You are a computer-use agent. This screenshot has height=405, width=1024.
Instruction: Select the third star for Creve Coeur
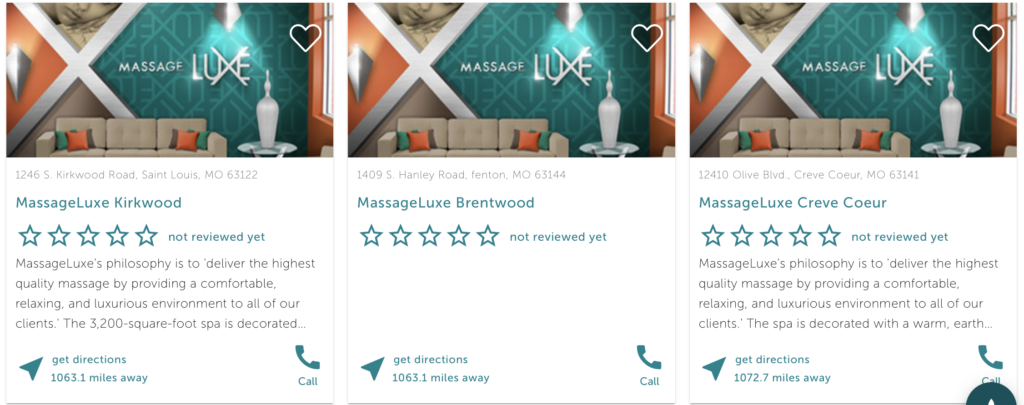771,236
